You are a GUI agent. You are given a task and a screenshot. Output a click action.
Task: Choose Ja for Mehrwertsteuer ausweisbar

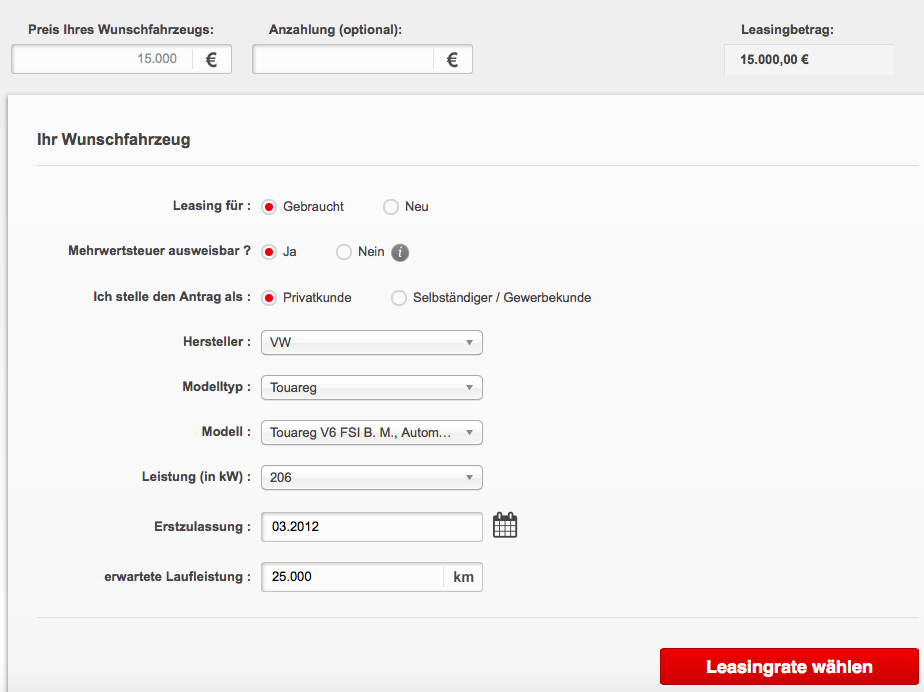click(x=269, y=252)
